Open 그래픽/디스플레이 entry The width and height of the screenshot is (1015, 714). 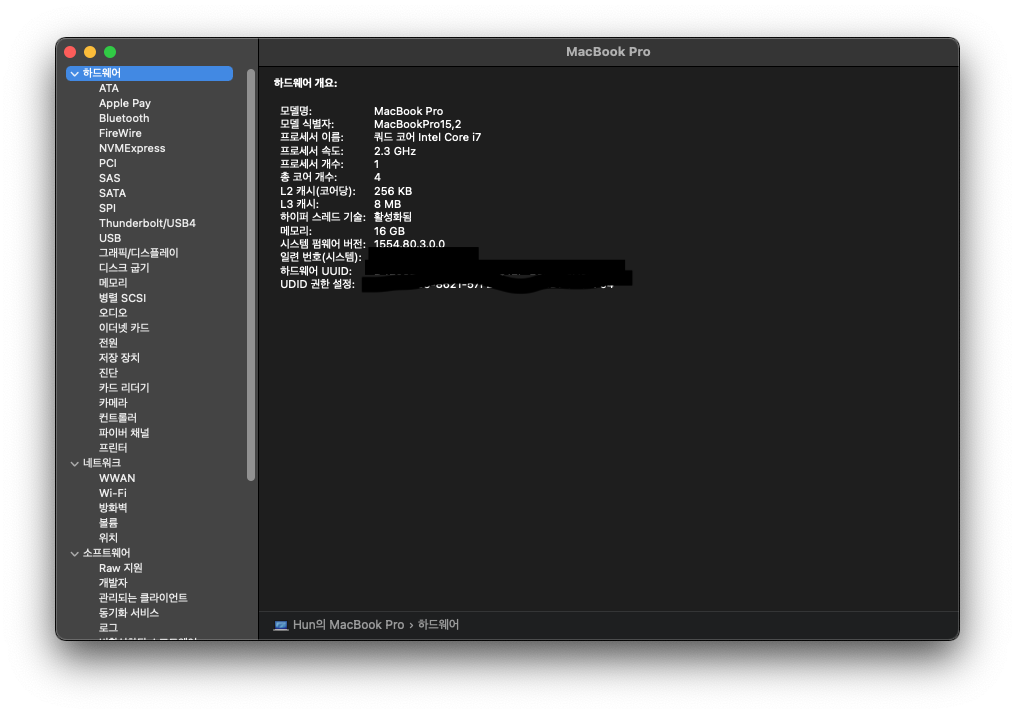point(139,252)
